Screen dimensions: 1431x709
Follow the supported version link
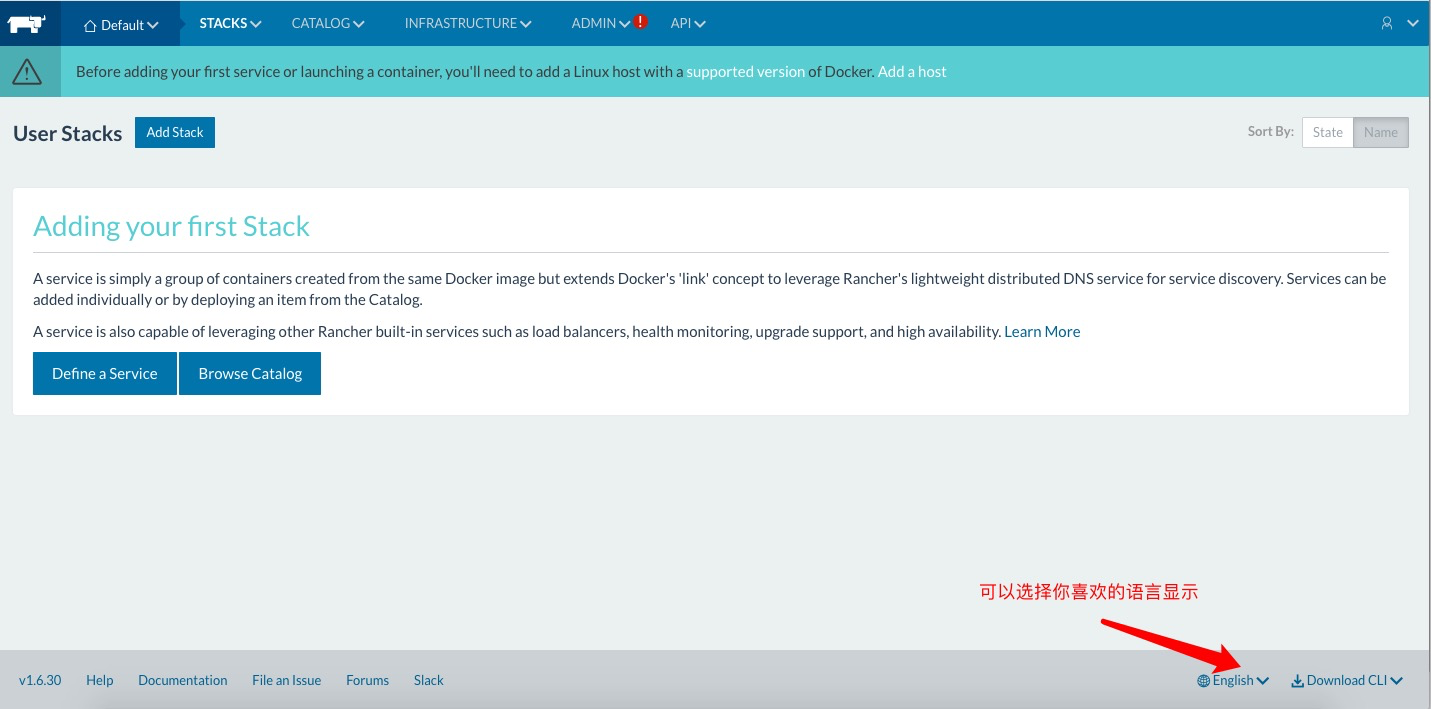(745, 72)
